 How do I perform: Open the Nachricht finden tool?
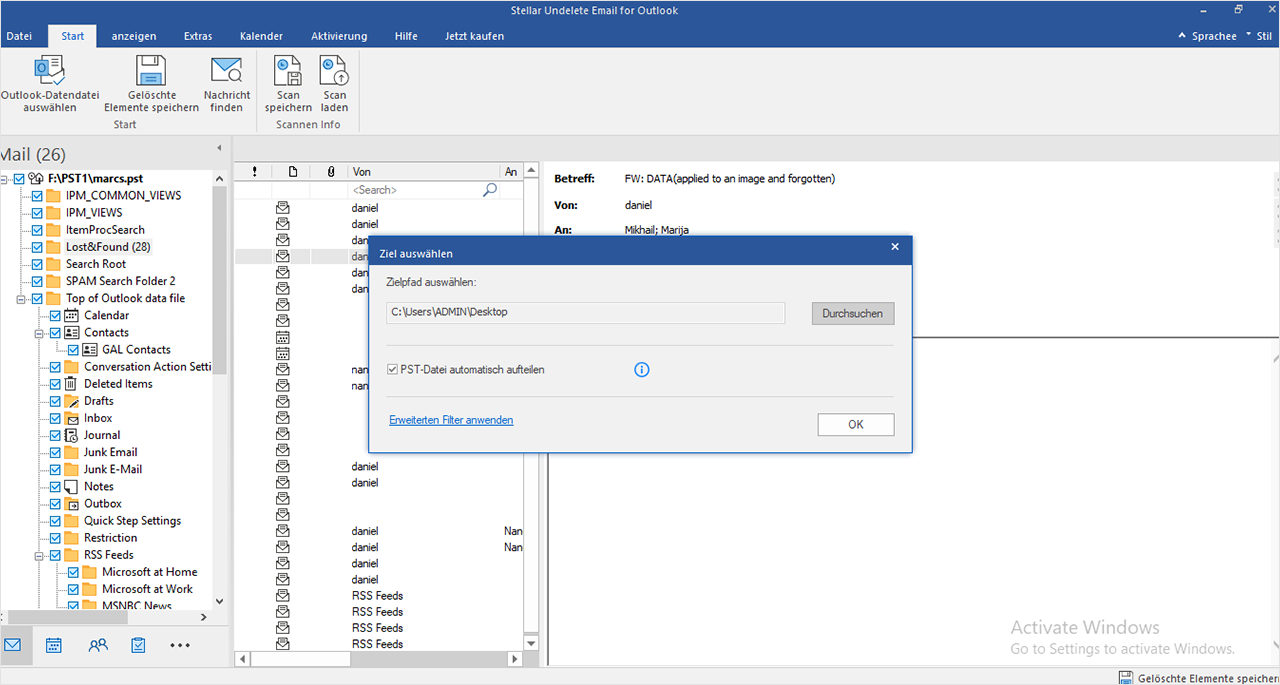tap(227, 71)
